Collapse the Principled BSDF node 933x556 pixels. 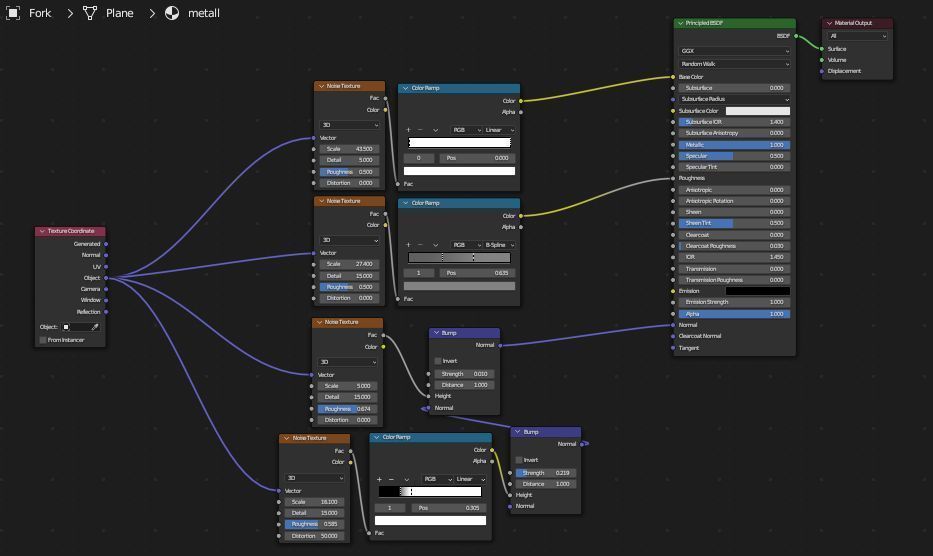(x=680, y=23)
